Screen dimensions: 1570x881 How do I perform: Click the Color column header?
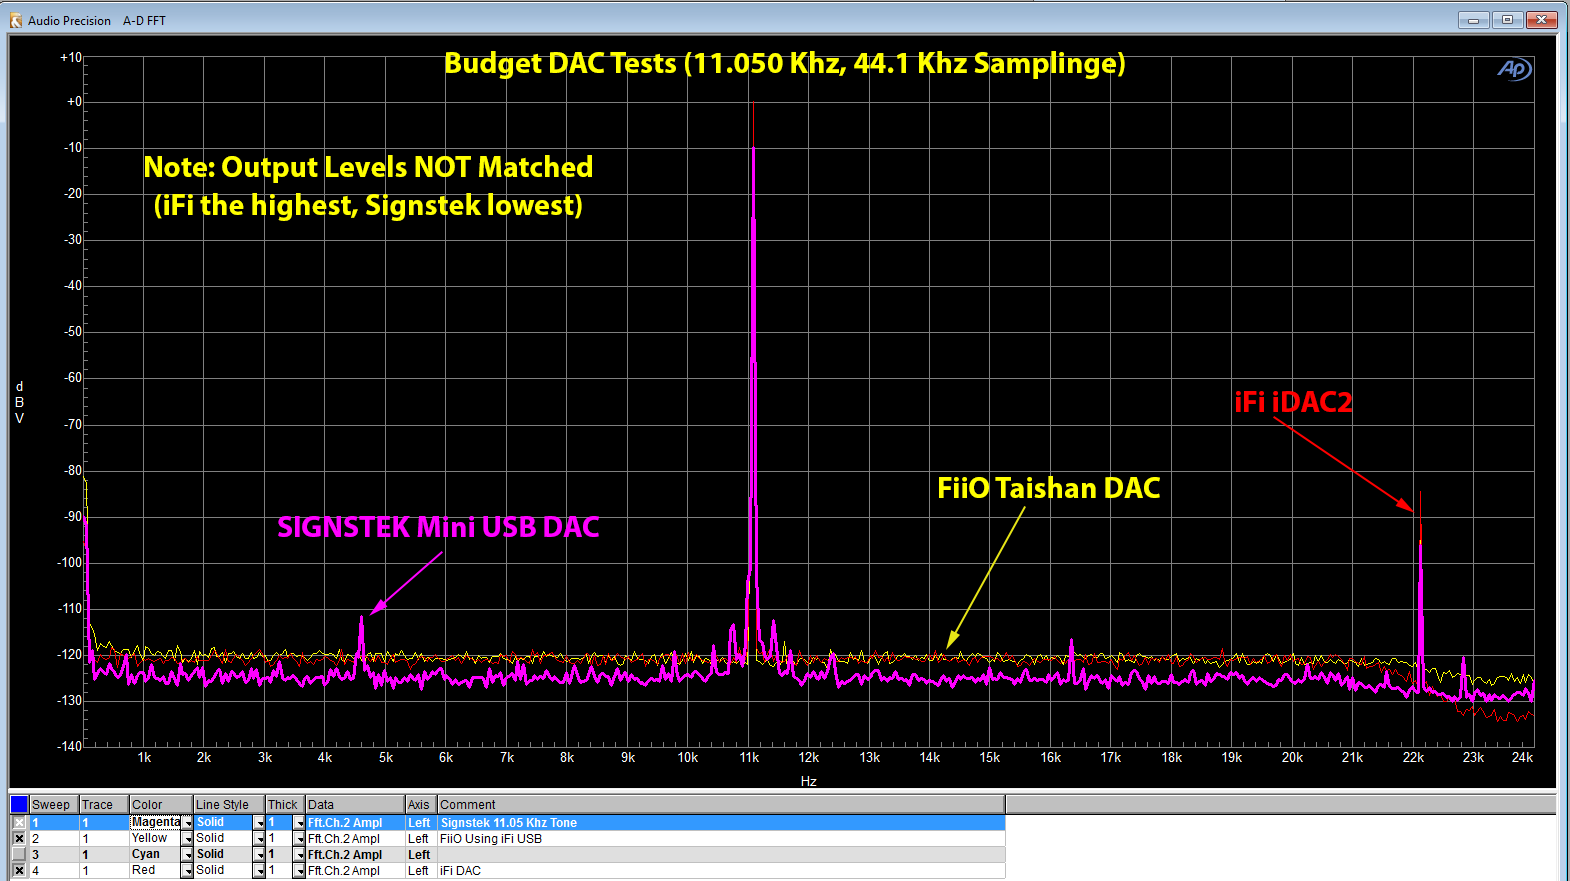point(161,804)
